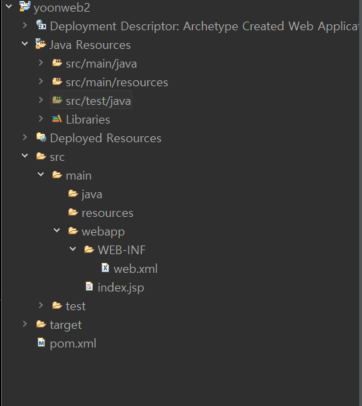Click the Deployment Descriptor icon
The width and height of the screenshot is (362, 406).
click(x=41, y=25)
